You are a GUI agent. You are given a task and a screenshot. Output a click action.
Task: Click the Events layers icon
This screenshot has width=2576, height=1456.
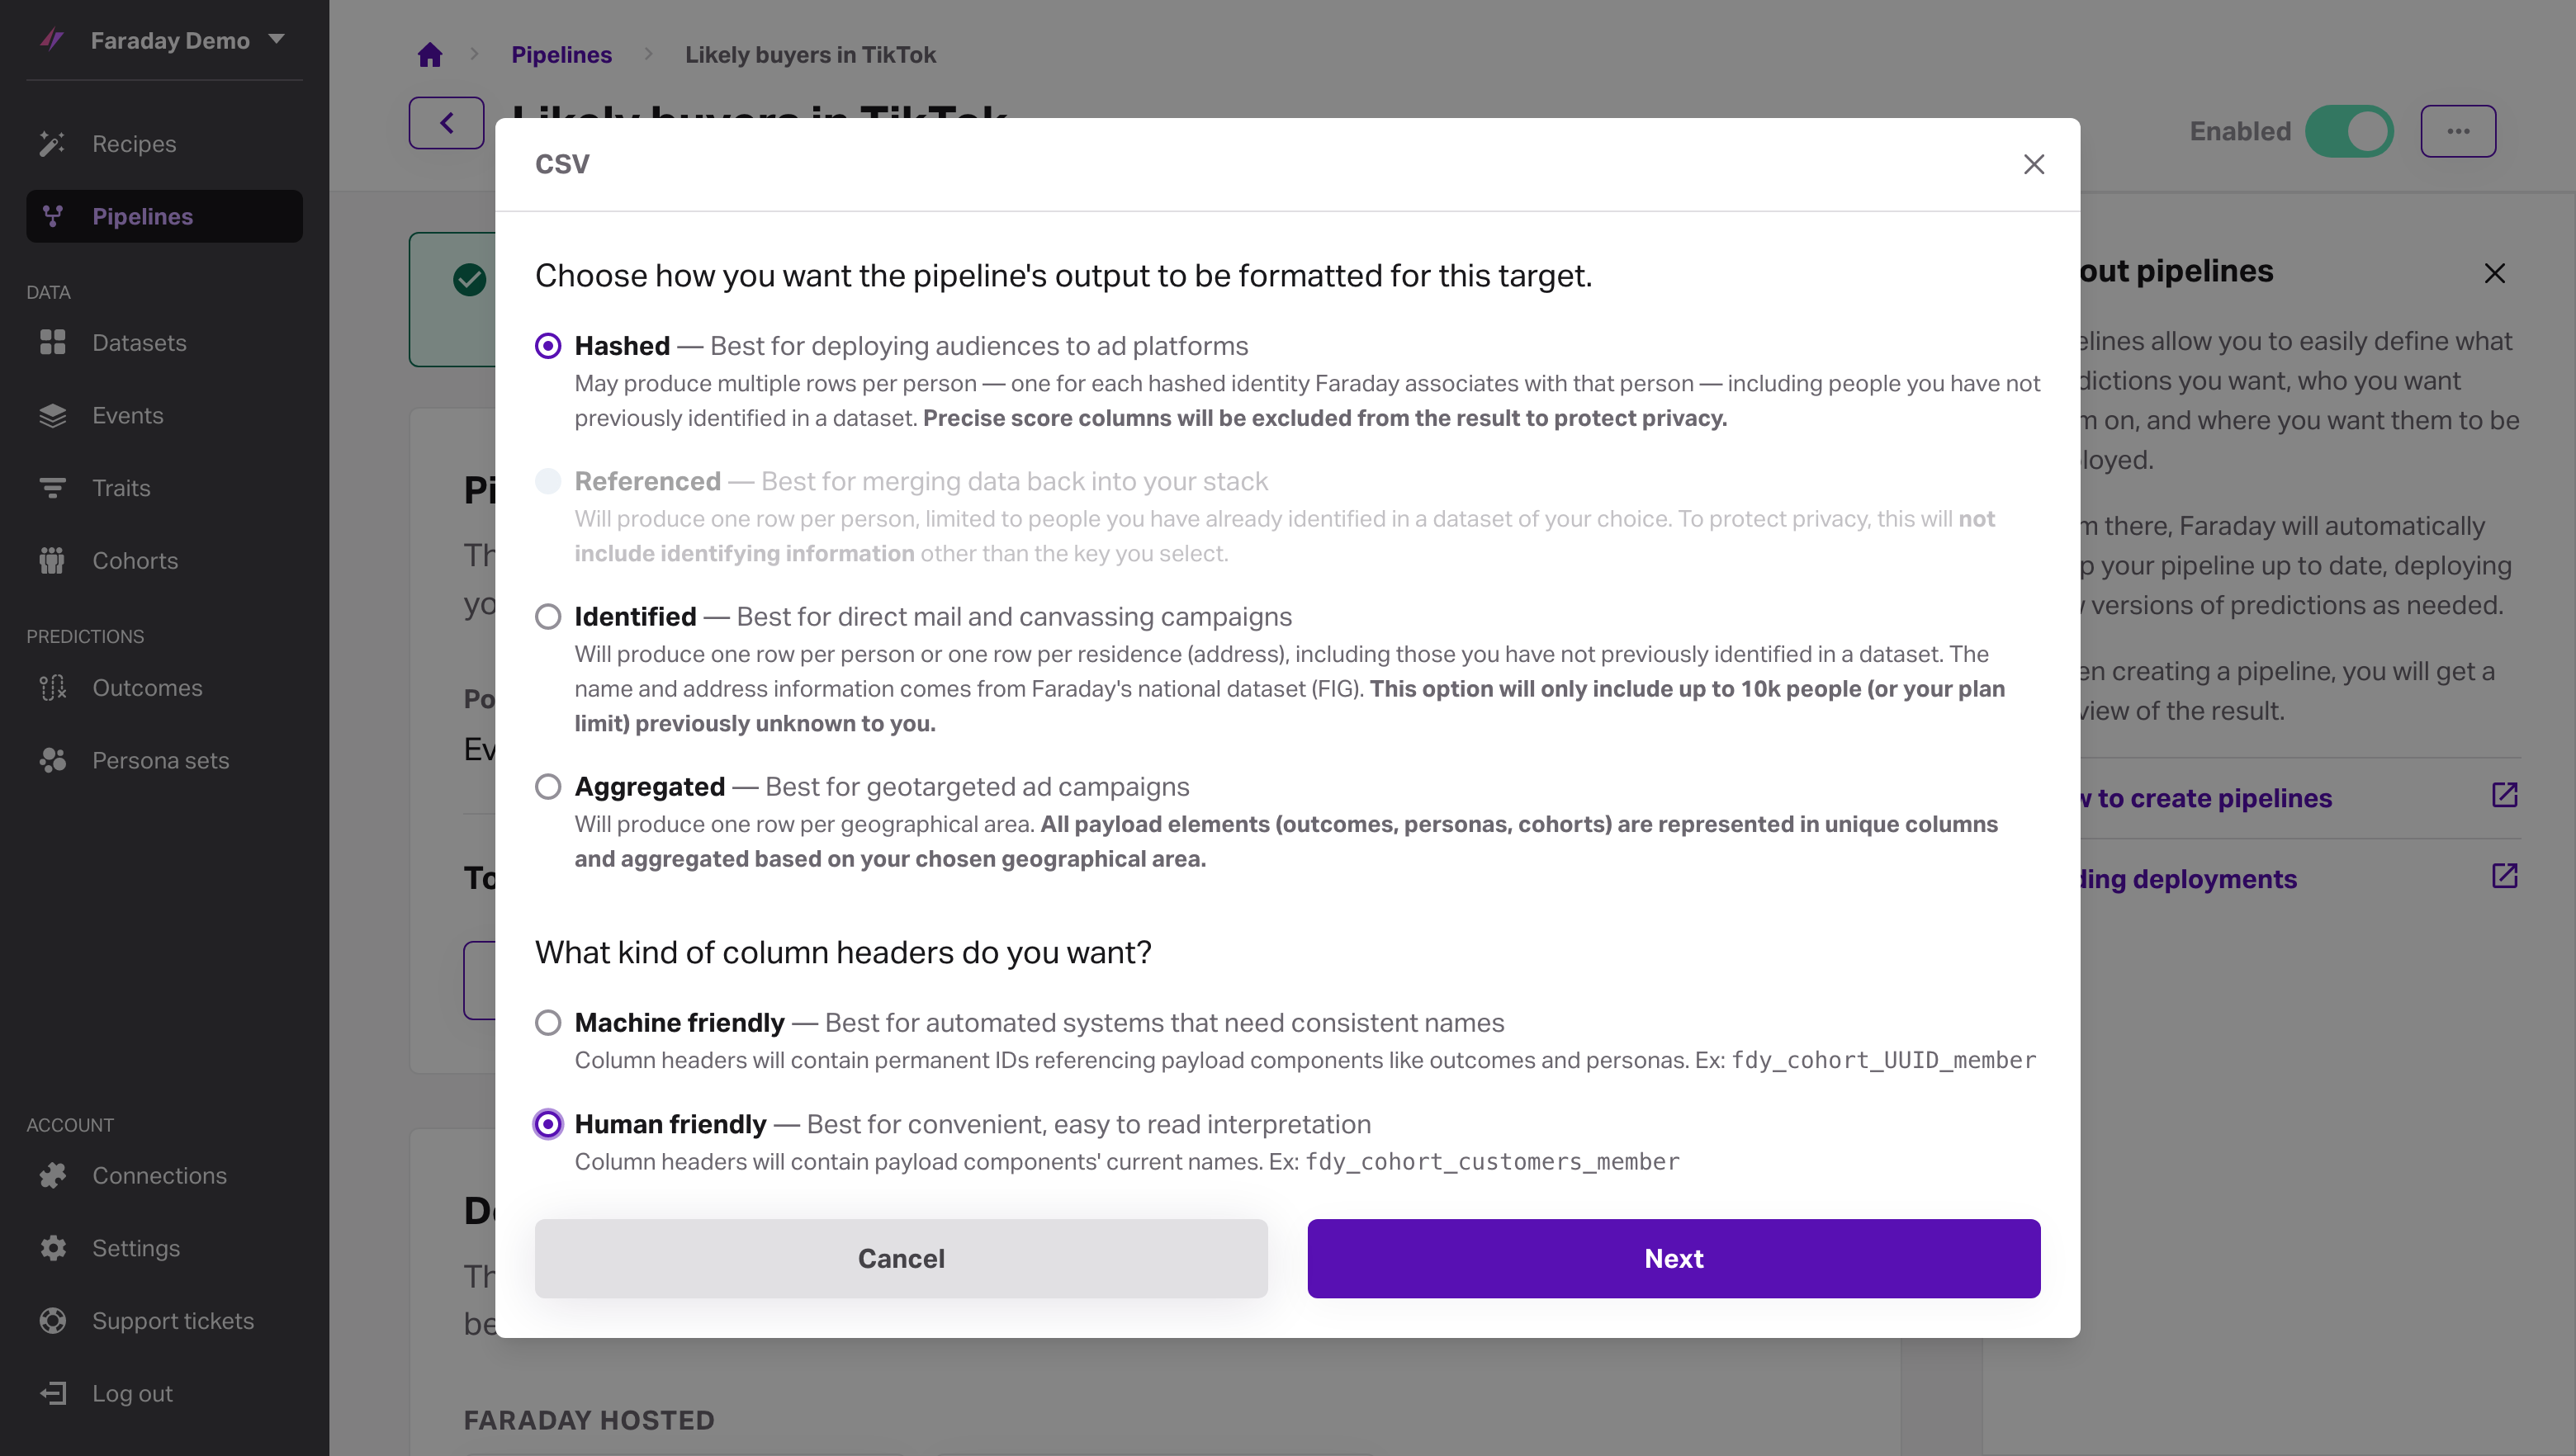coord(52,415)
